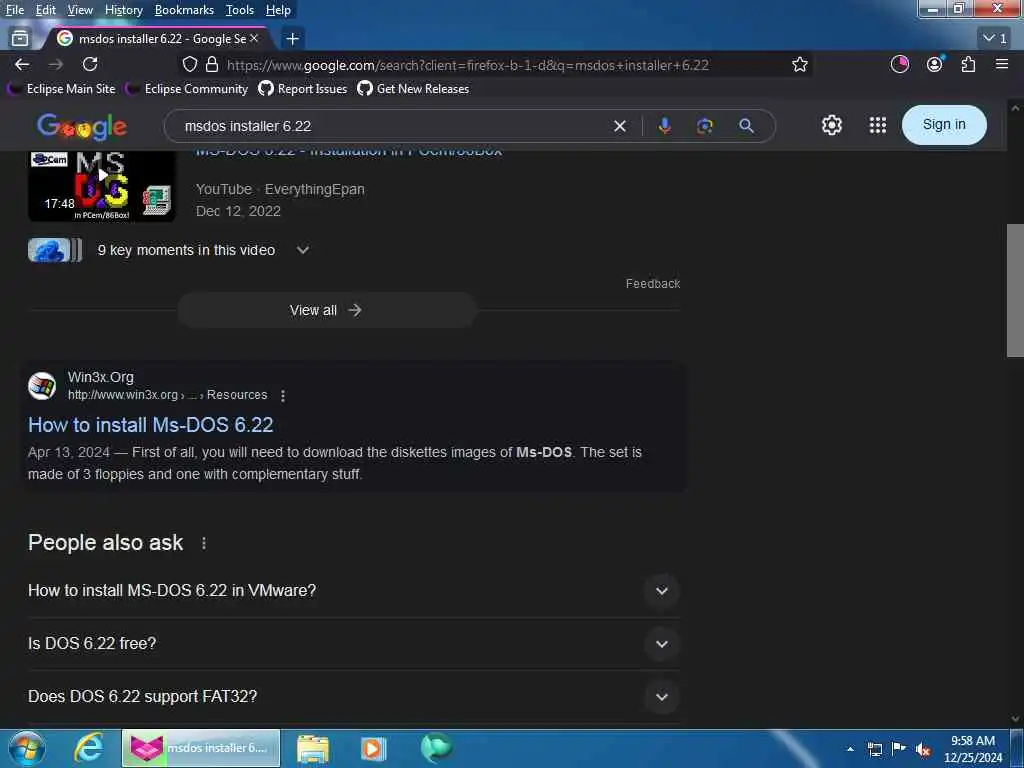Image resolution: width=1024 pixels, height=768 pixels.
Task: Open the File menu
Action: click(14, 10)
